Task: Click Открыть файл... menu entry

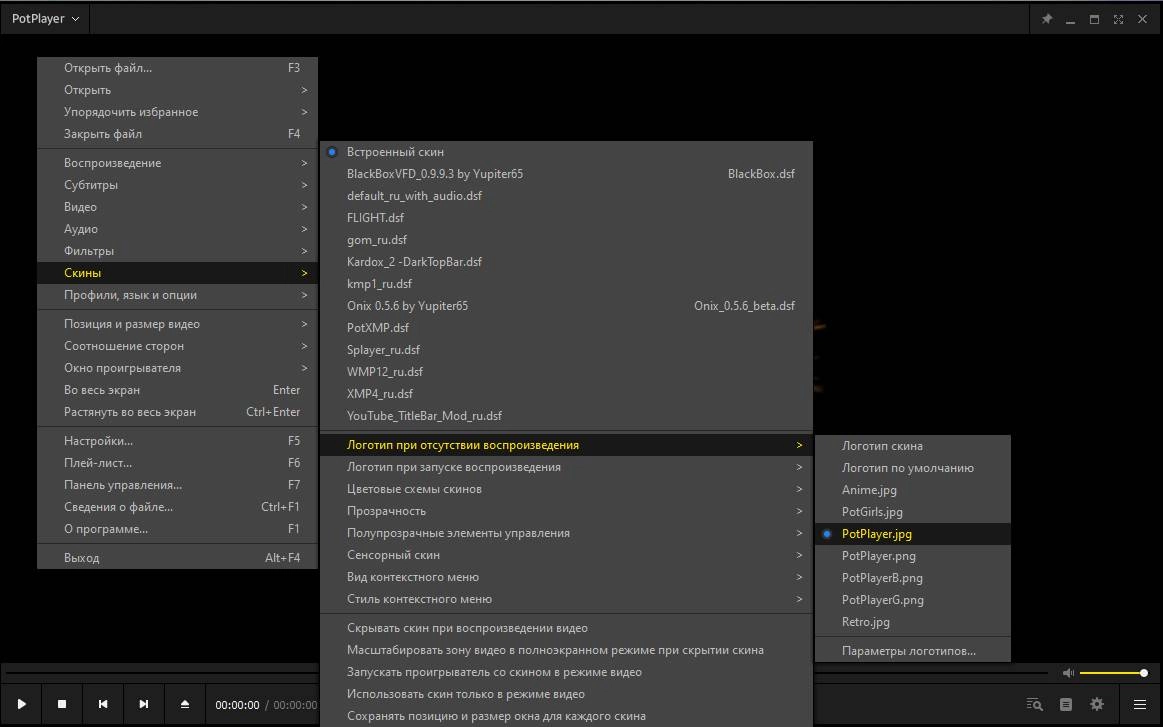Action: coord(177,68)
